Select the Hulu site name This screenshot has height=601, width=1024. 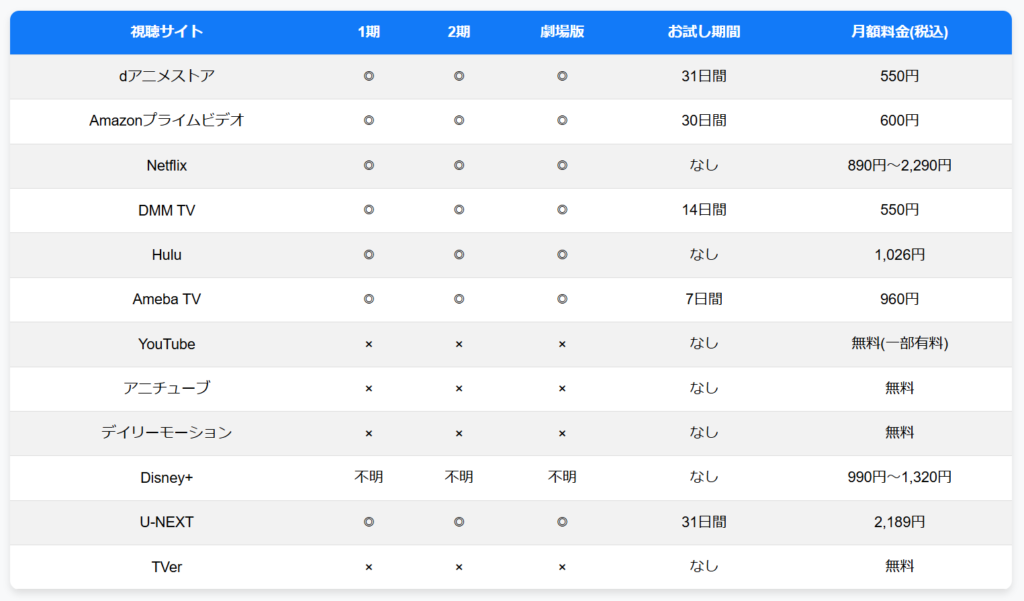pyautogui.click(x=167, y=254)
